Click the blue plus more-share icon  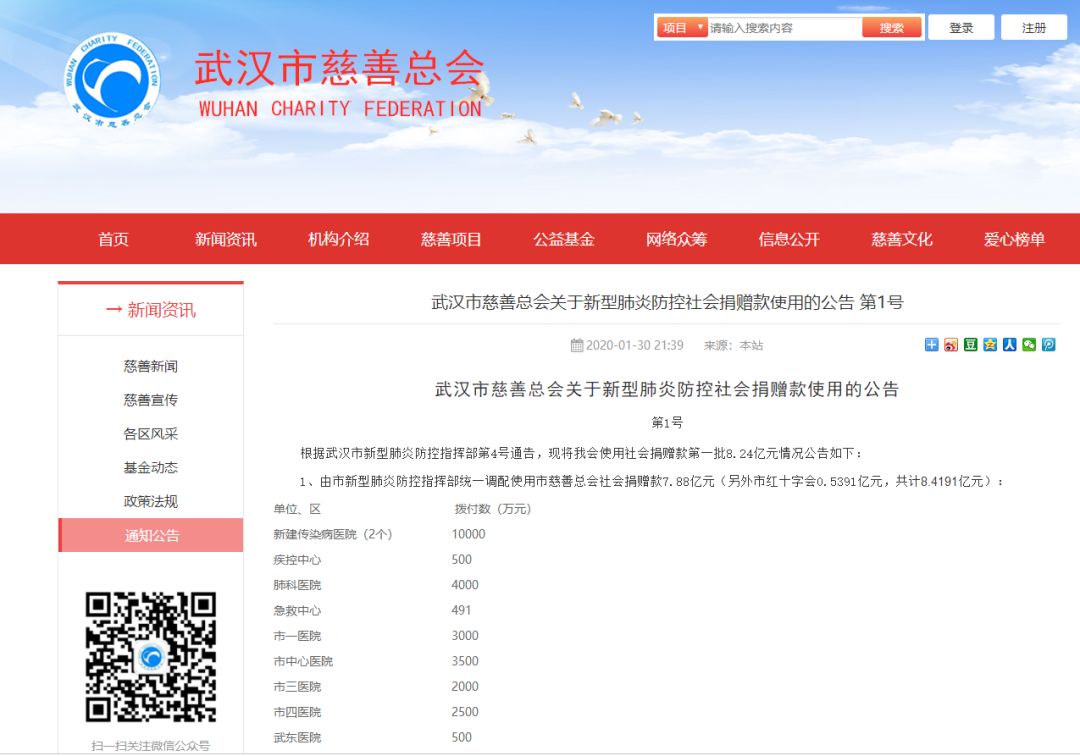(931, 344)
